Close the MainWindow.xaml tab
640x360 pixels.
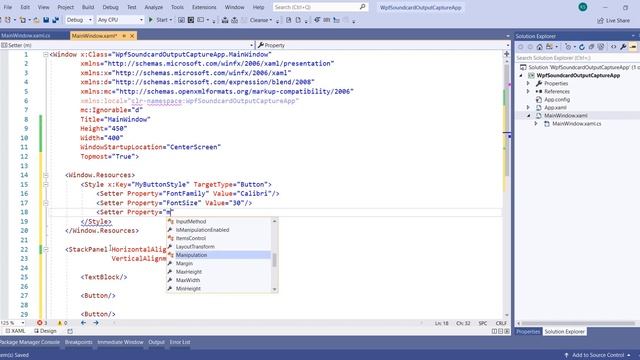click(x=132, y=36)
